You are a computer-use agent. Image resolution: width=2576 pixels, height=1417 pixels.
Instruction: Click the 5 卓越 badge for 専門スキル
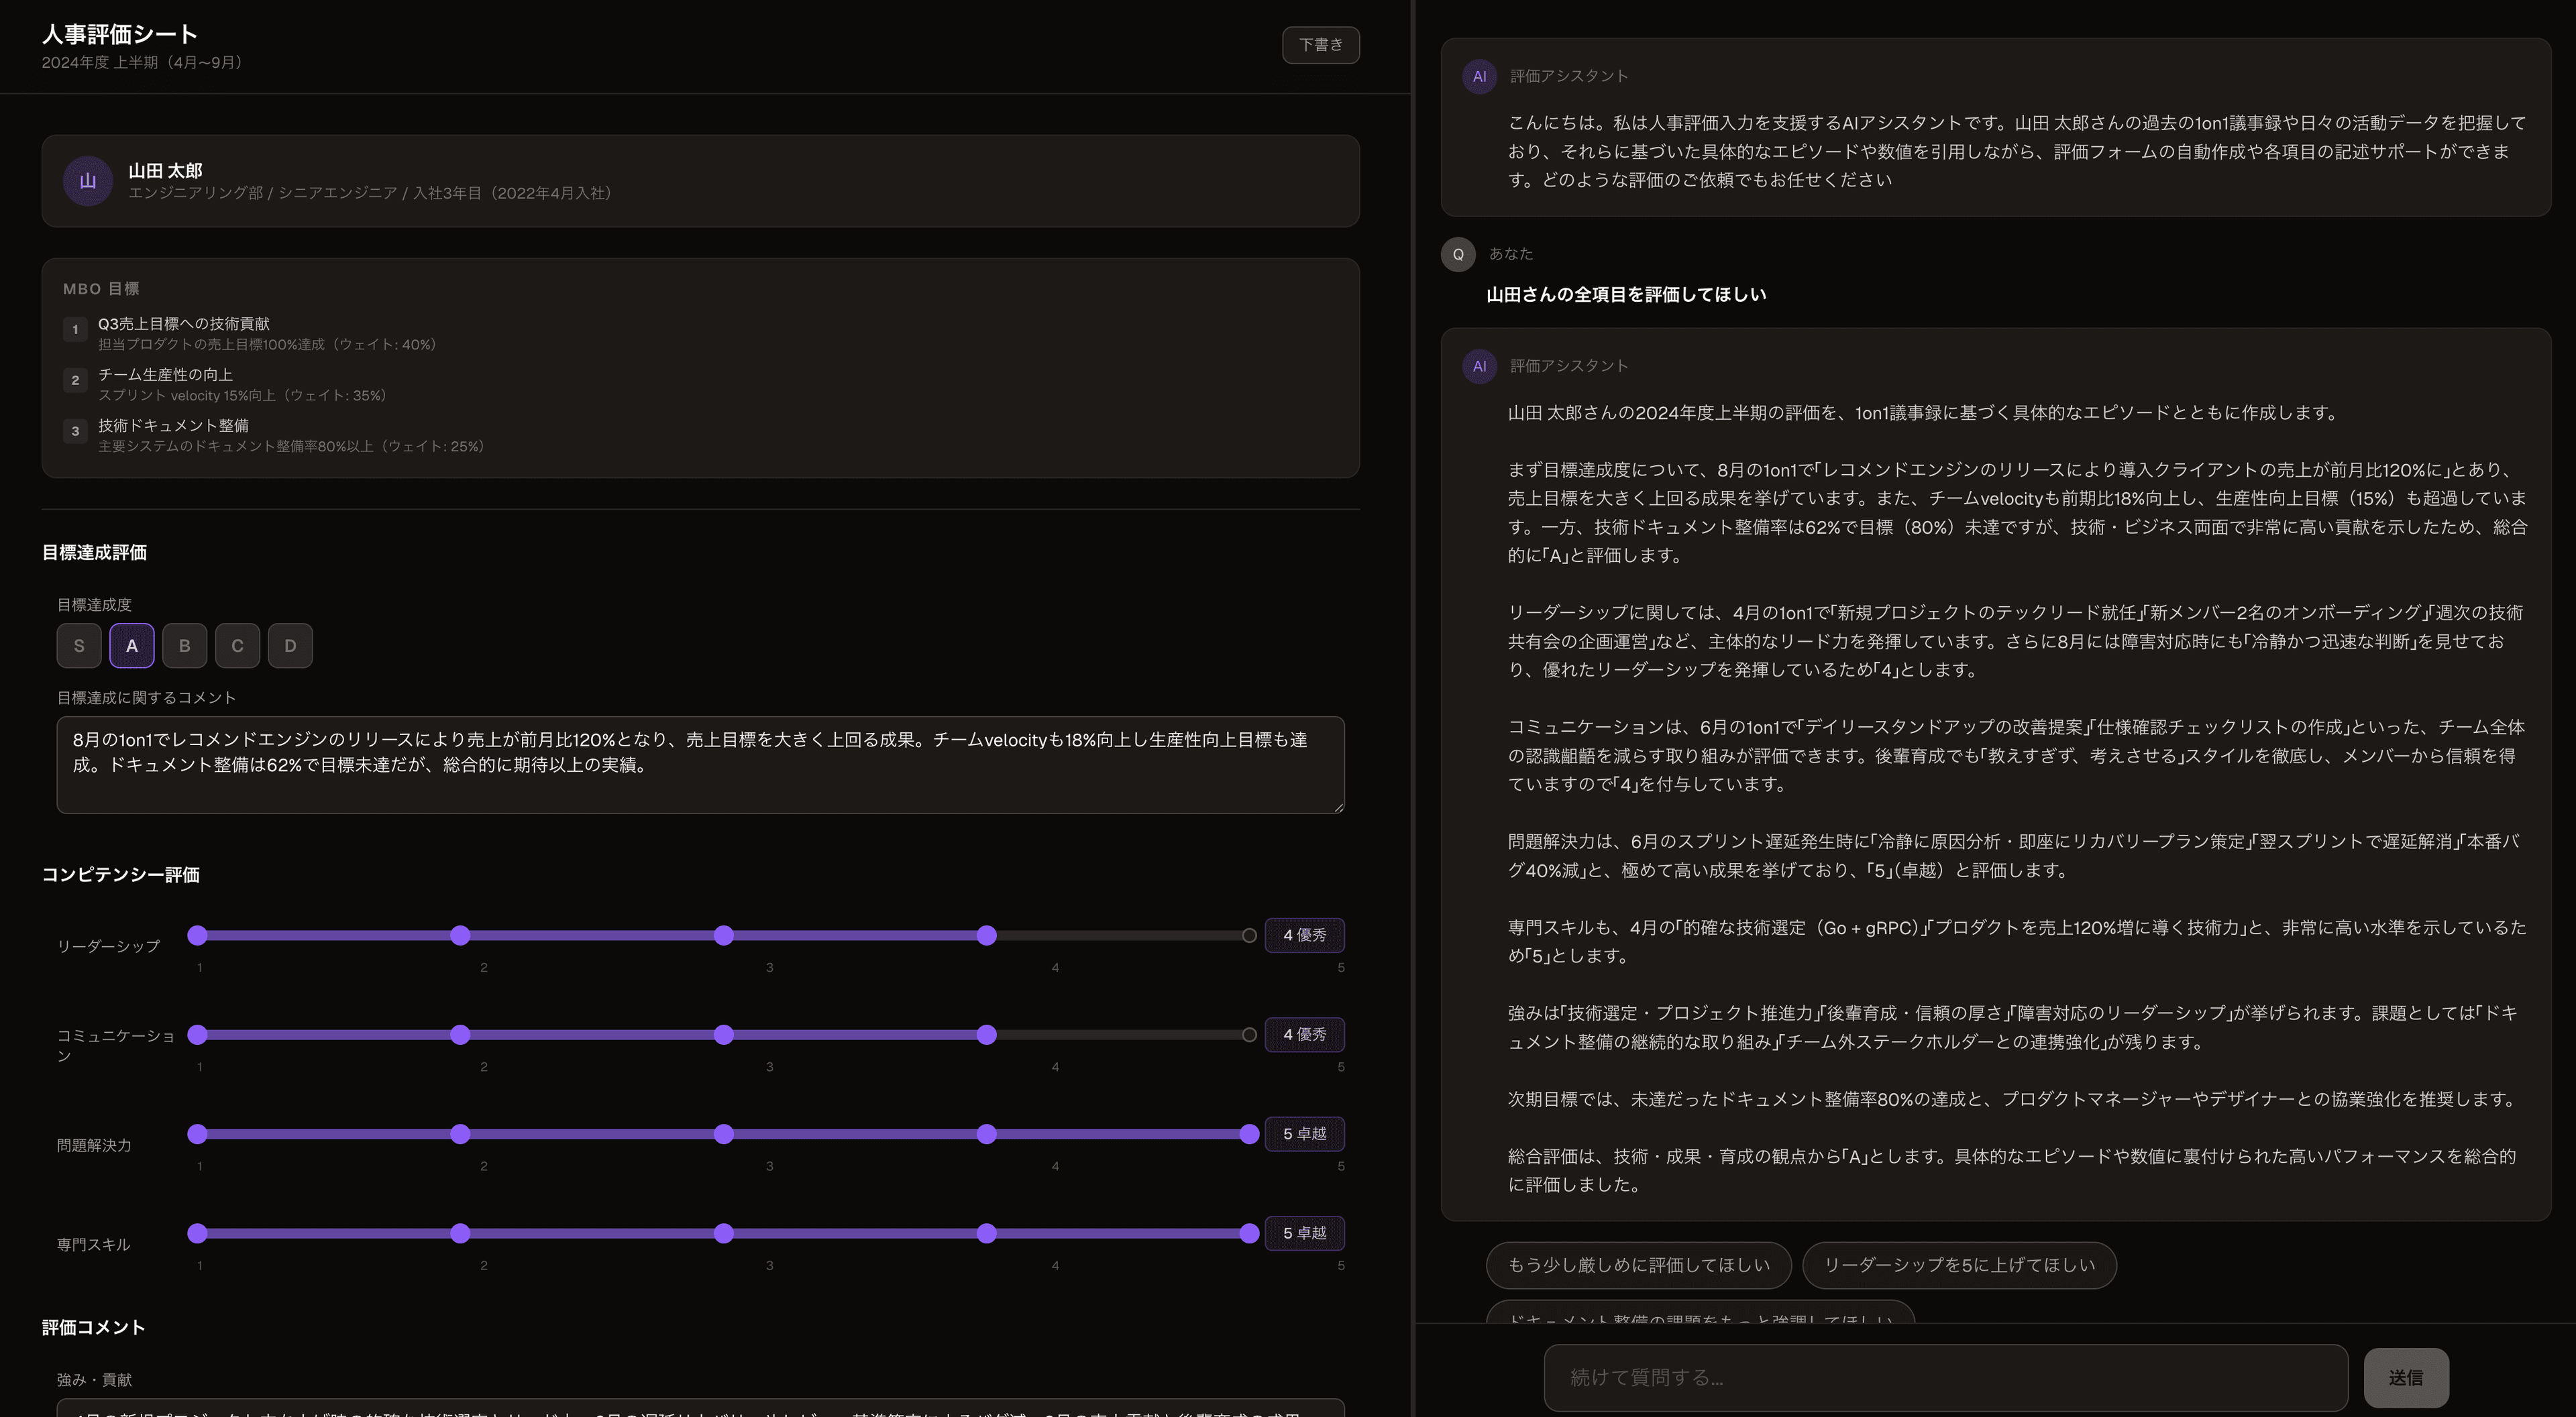(x=1304, y=1233)
